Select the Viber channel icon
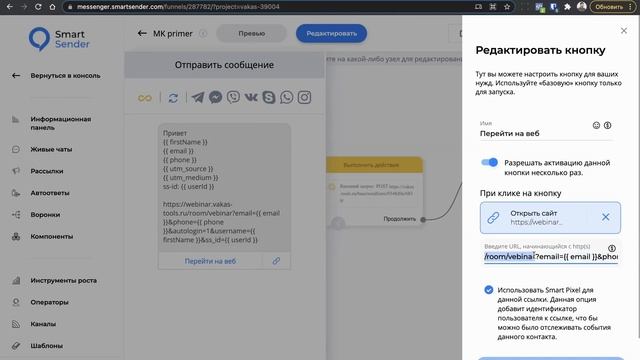 click(233, 97)
